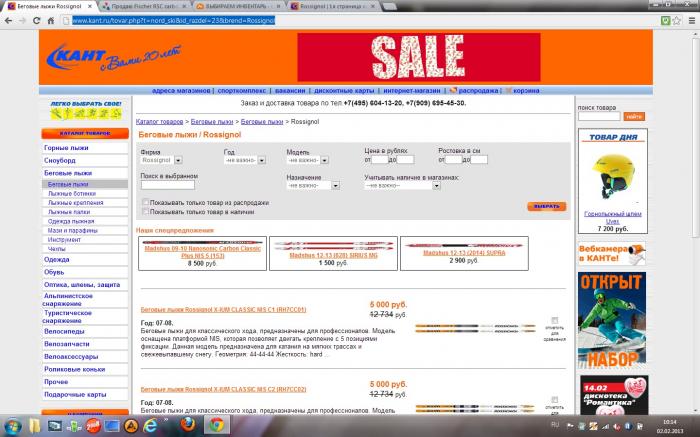Viewport: 700px width, 437px height.
Task: Open 'интернет-магазин' in top menu
Action: (x=412, y=91)
